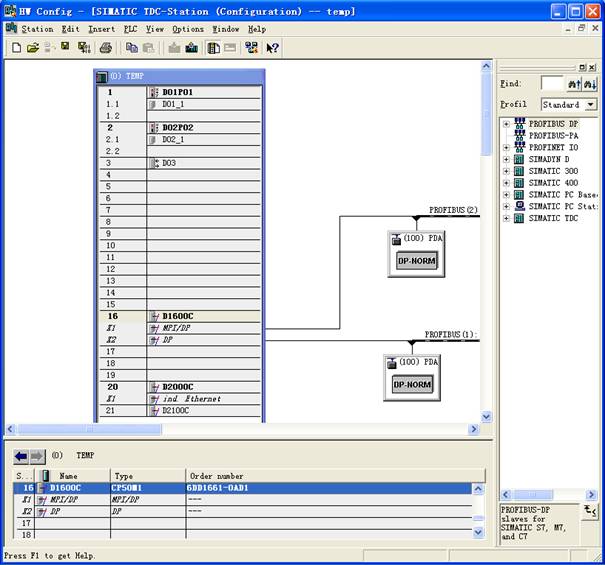Expand the SIMATIC 400 catalog node
605x565 pixels.
pos(507,183)
